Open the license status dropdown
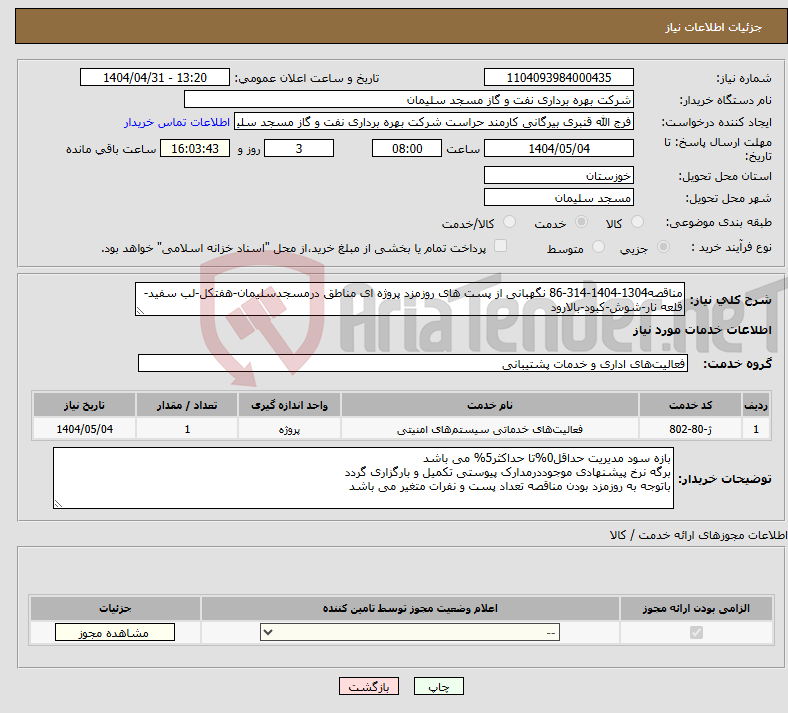The width and height of the screenshot is (788, 713). (x=410, y=633)
